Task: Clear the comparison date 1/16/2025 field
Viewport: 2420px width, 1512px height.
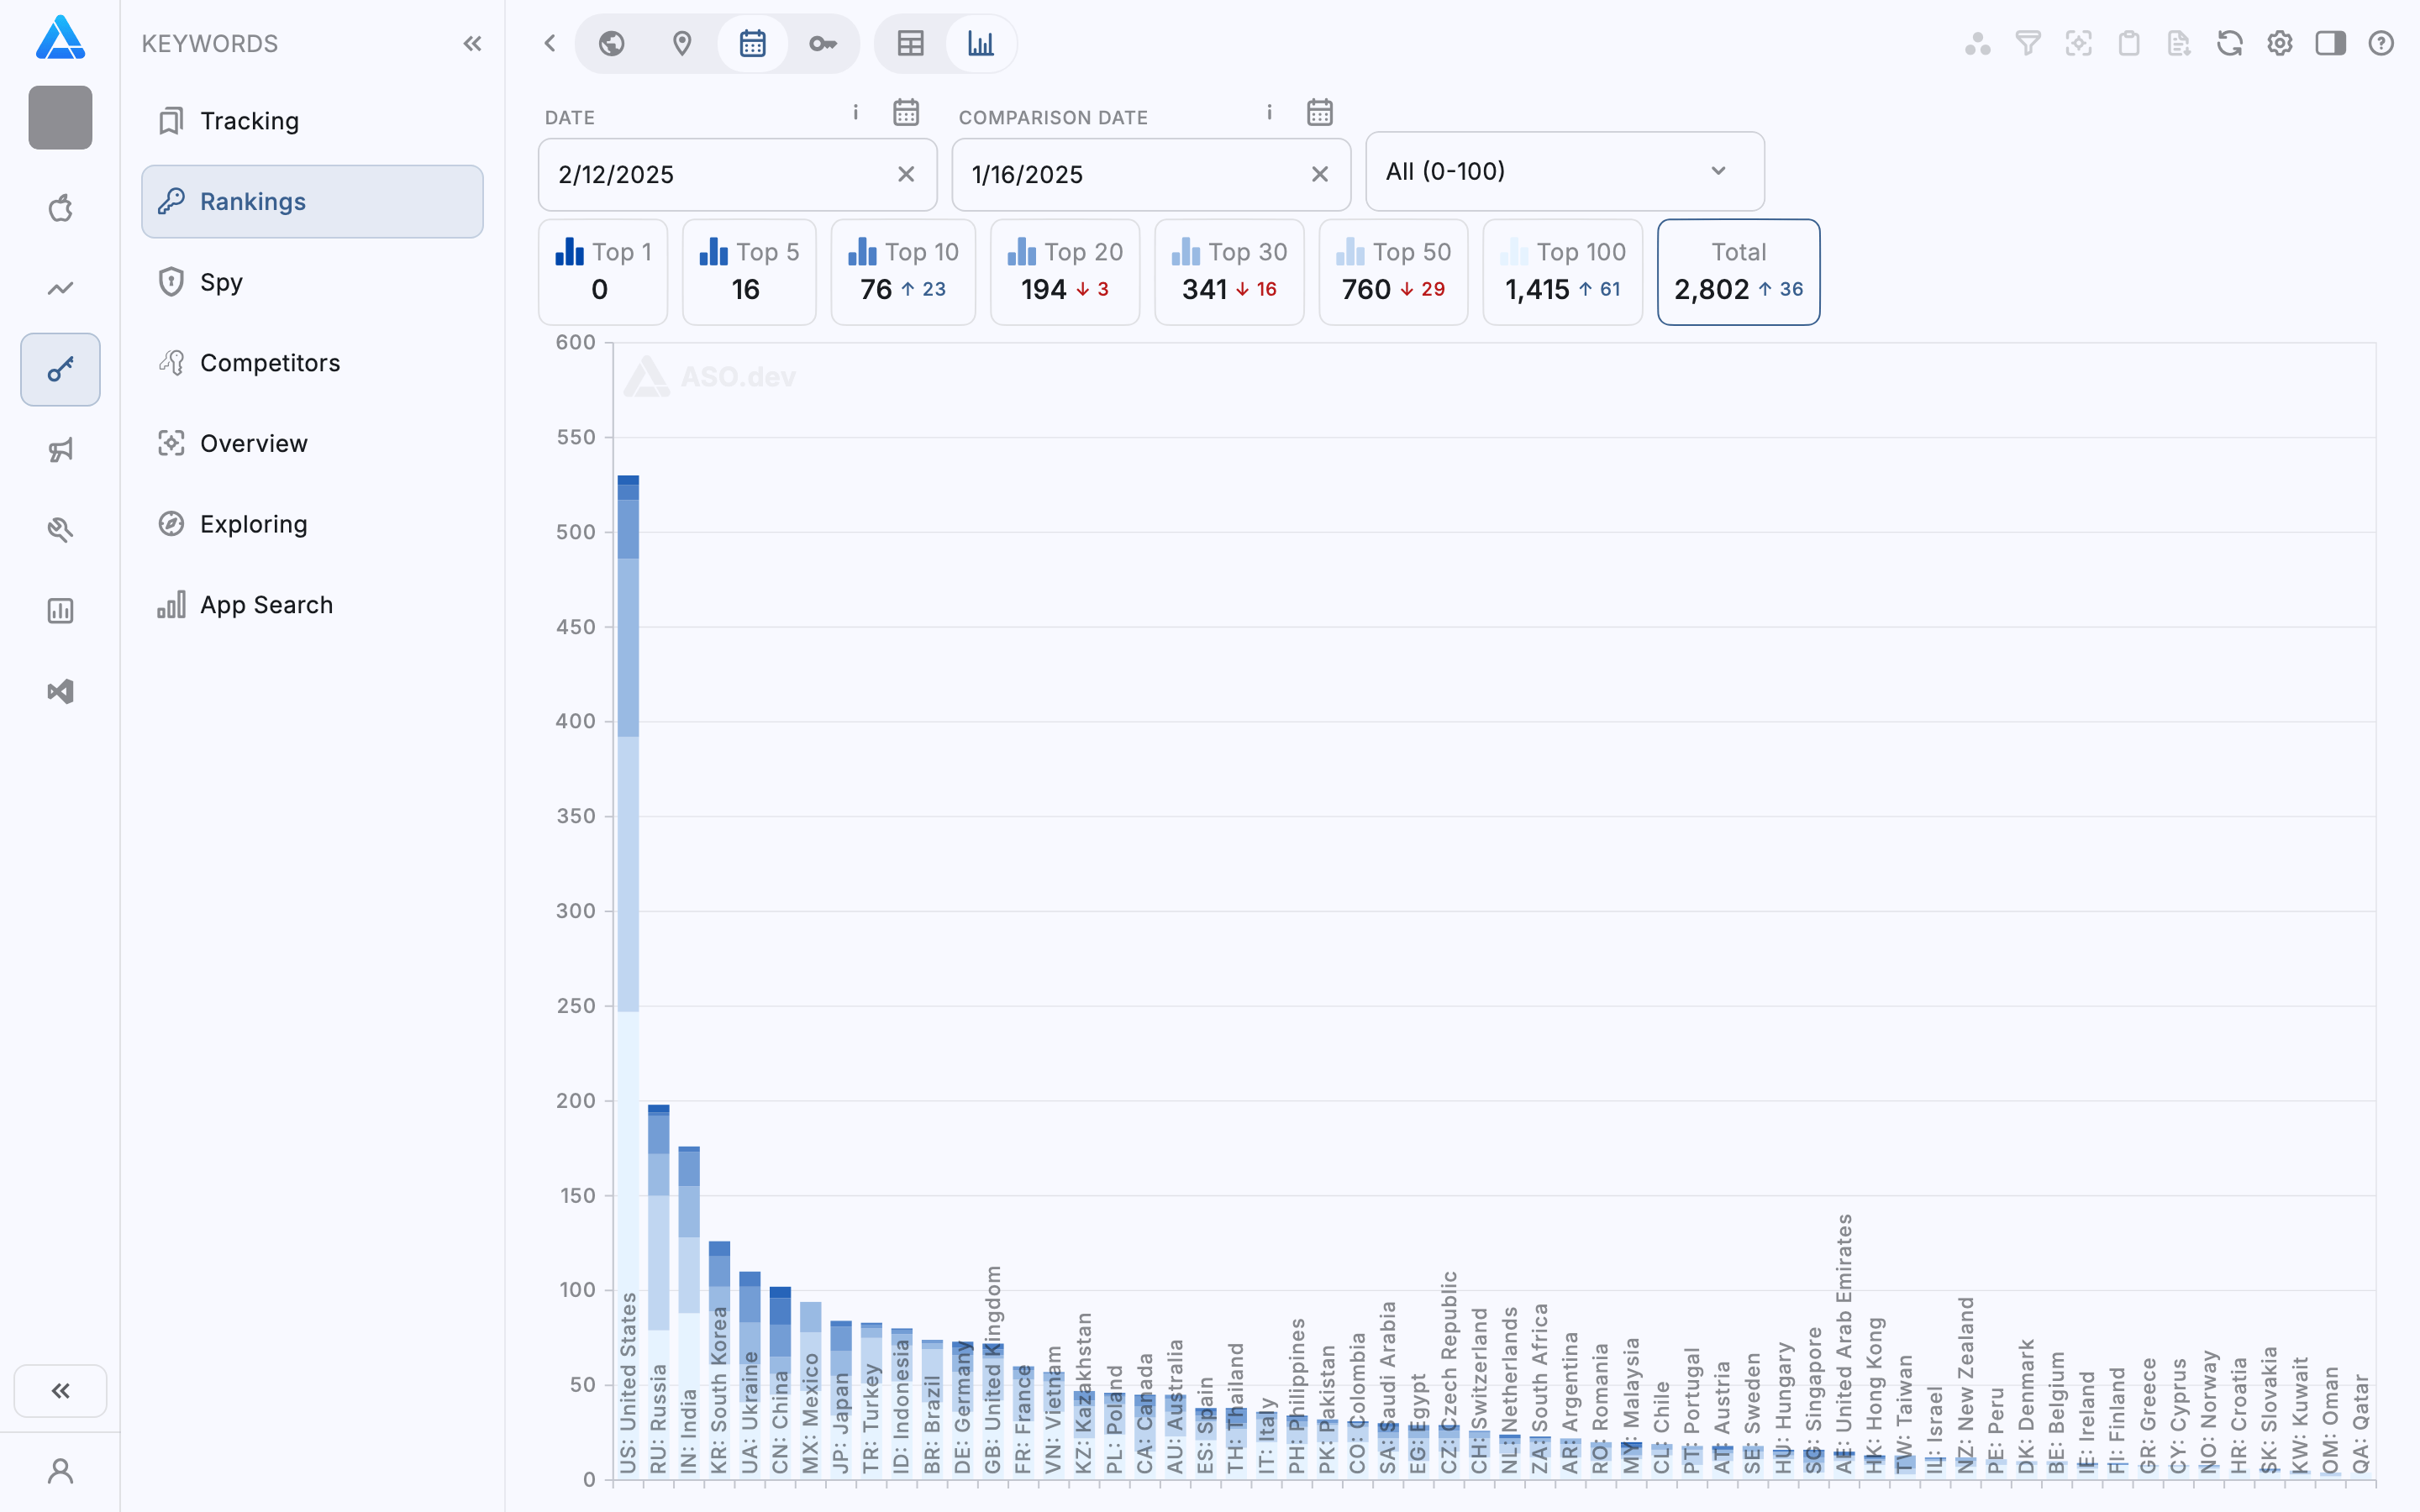Action: 1319,174
